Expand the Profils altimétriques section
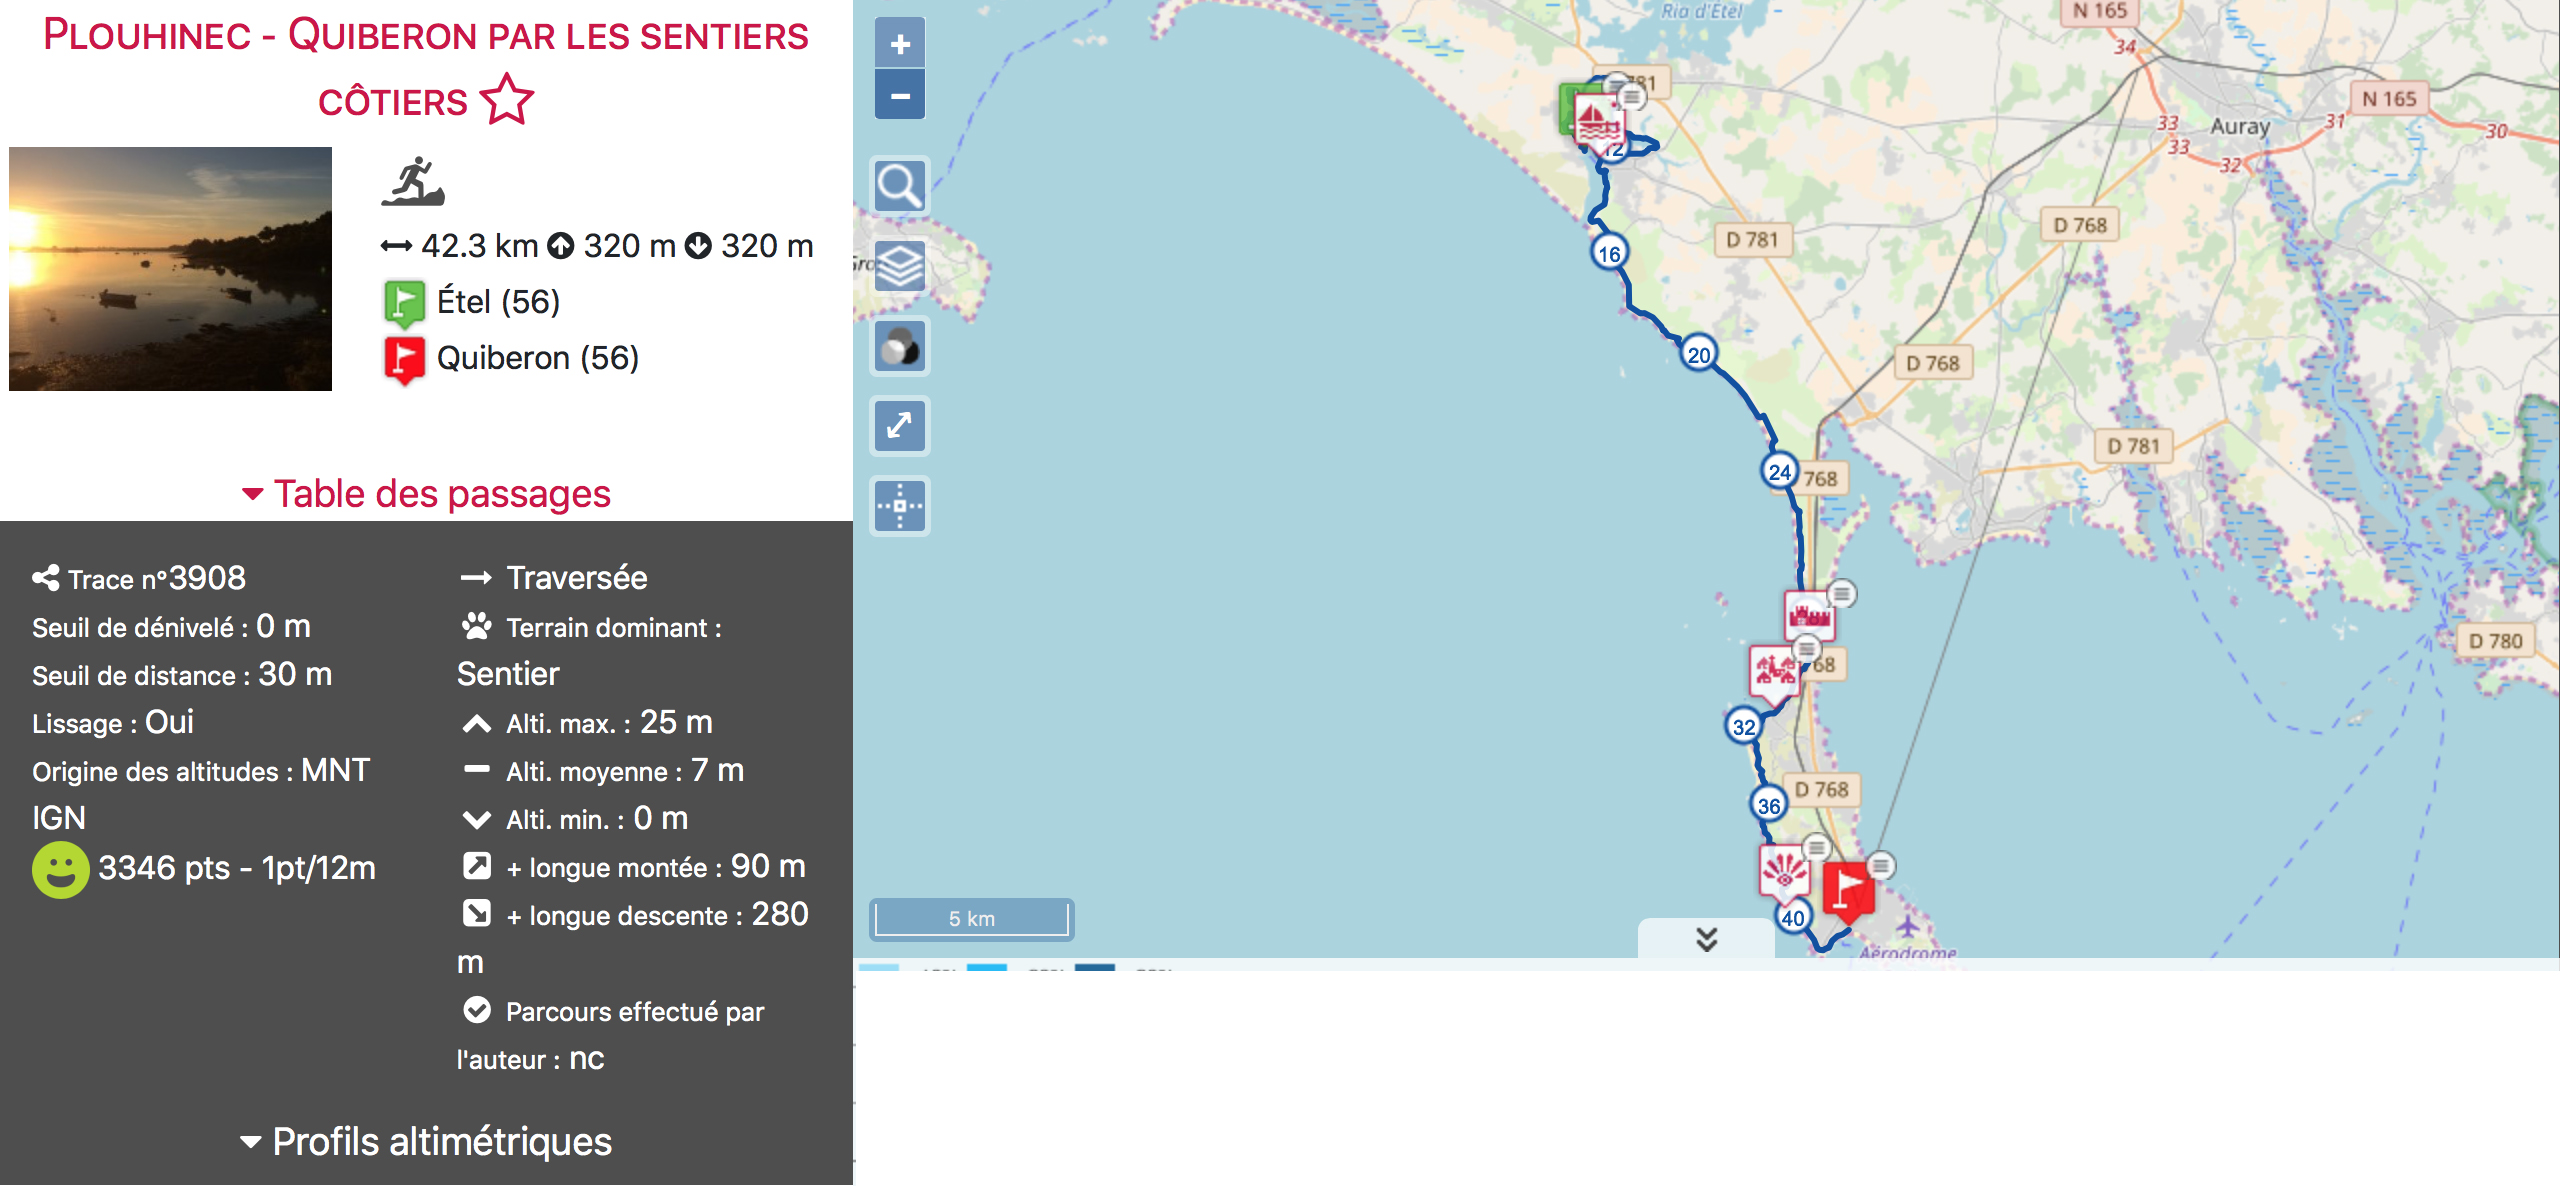Viewport: 2560px width, 1186px height. pos(426,1142)
